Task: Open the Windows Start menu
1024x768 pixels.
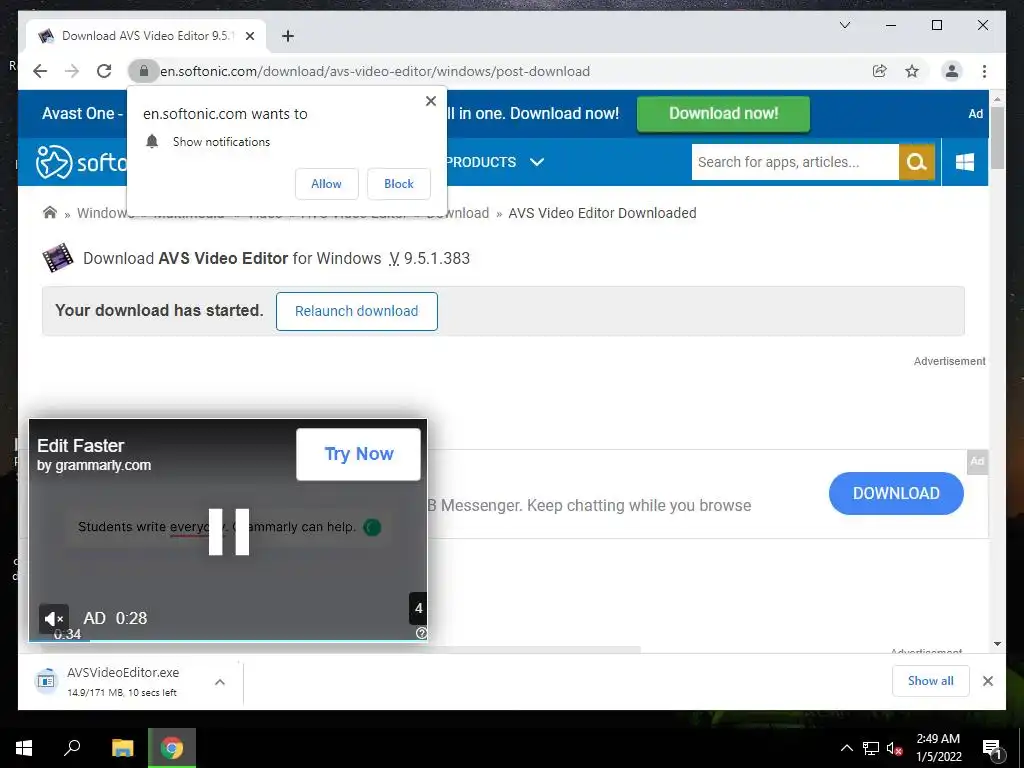Action: coord(24,748)
